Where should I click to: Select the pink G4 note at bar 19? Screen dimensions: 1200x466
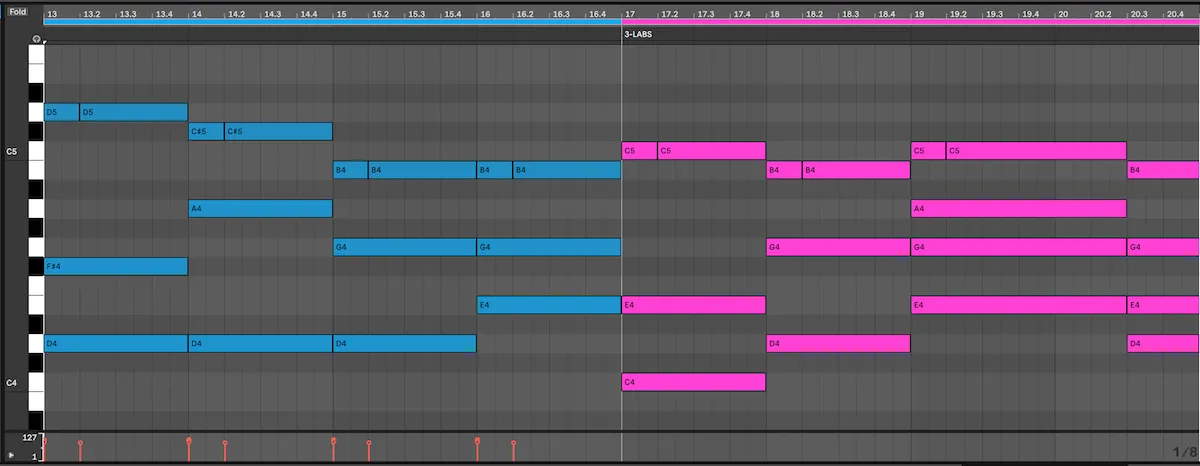pyautogui.click(x=1019, y=247)
